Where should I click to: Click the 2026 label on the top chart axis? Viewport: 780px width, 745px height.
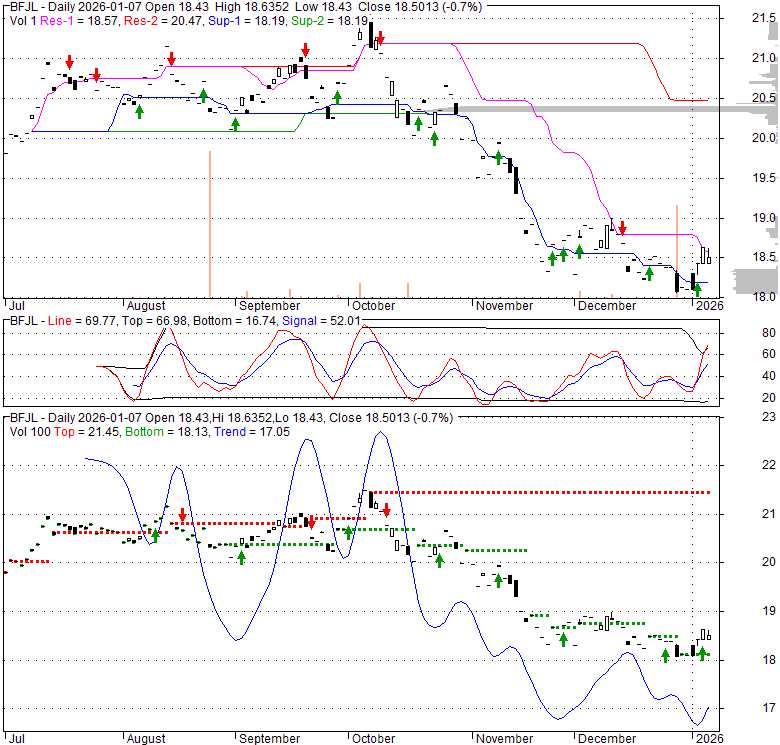pos(708,306)
